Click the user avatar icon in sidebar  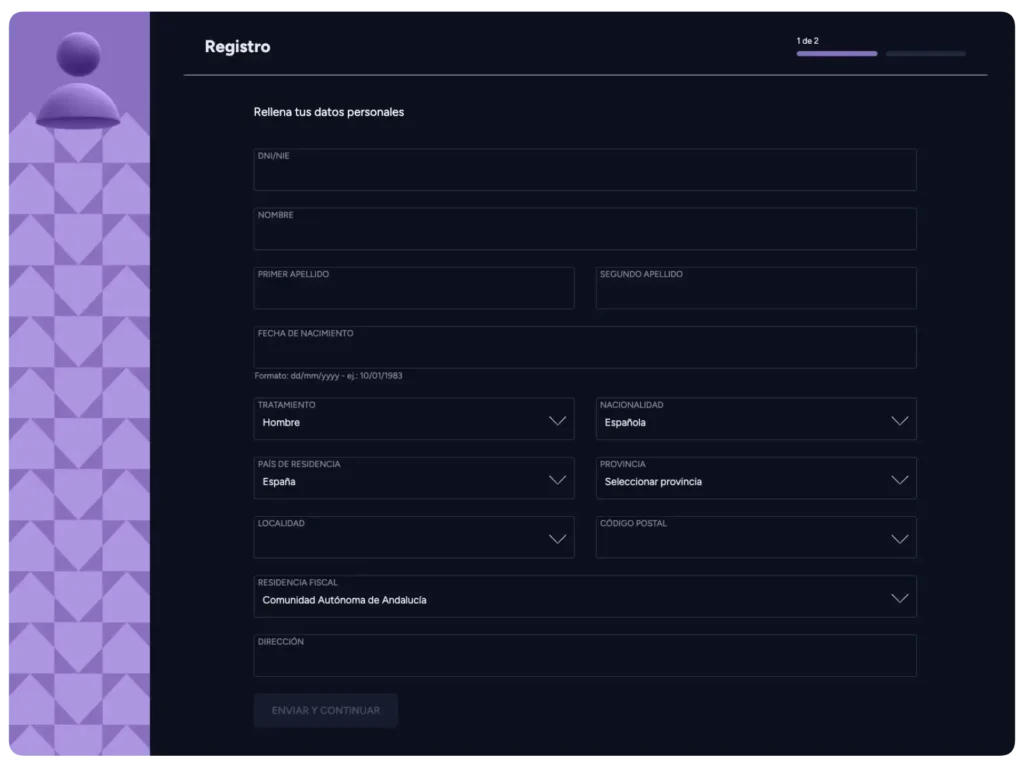click(78, 80)
